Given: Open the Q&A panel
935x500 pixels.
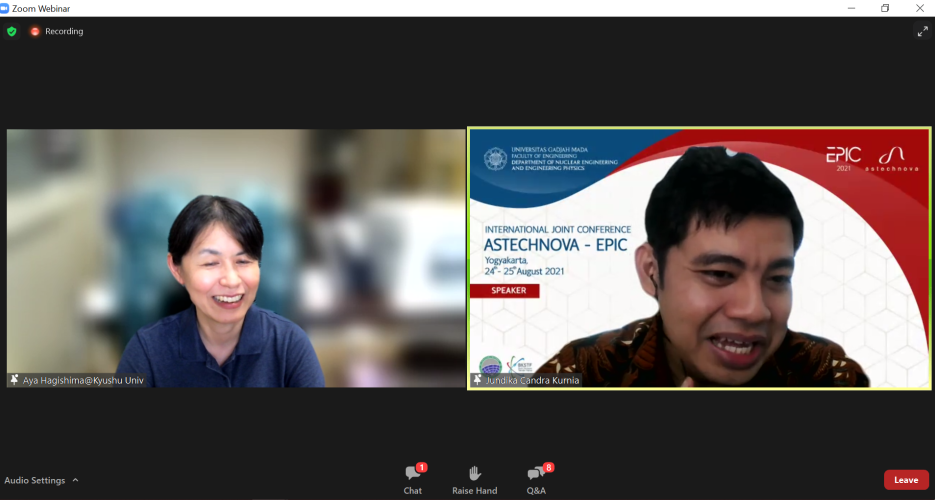Looking at the screenshot, I should click(x=536, y=479).
